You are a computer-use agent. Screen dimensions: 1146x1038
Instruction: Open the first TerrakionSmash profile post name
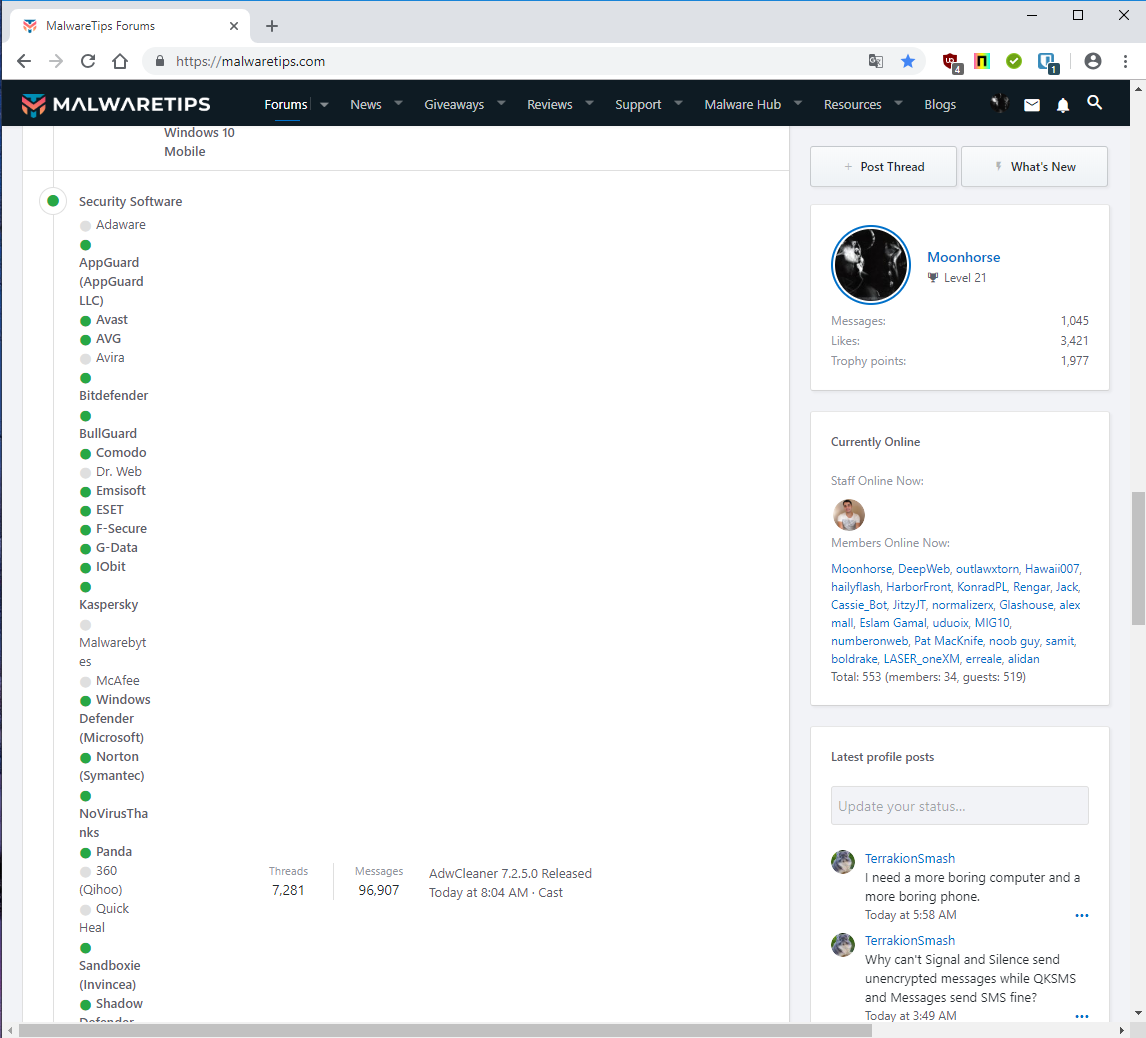[x=910, y=859]
